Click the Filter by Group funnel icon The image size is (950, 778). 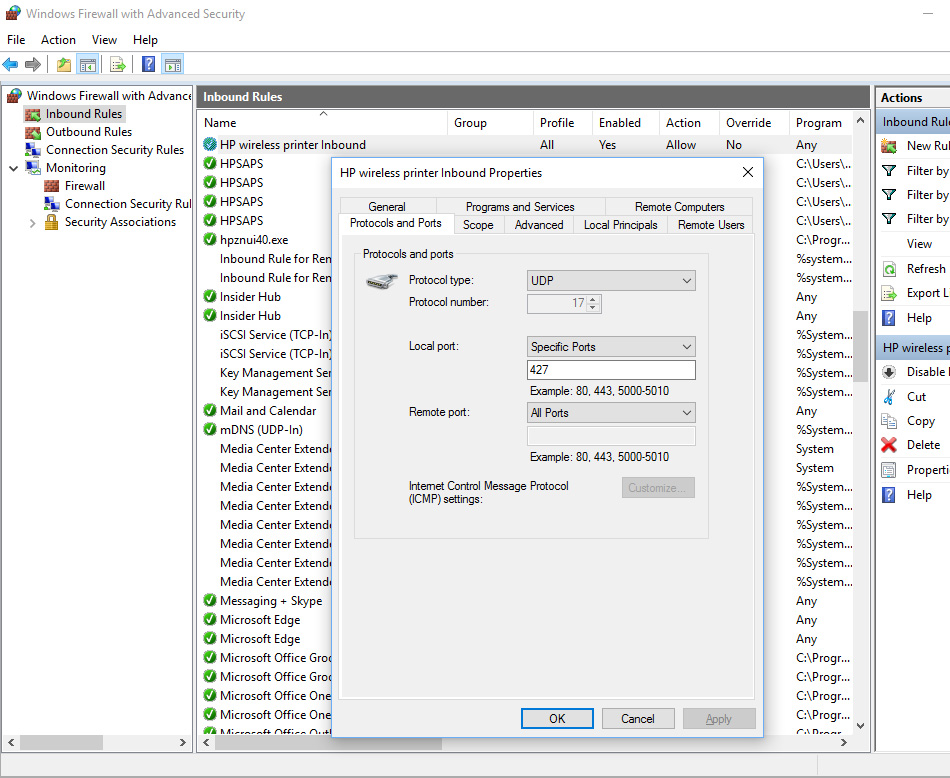pos(889,219)
